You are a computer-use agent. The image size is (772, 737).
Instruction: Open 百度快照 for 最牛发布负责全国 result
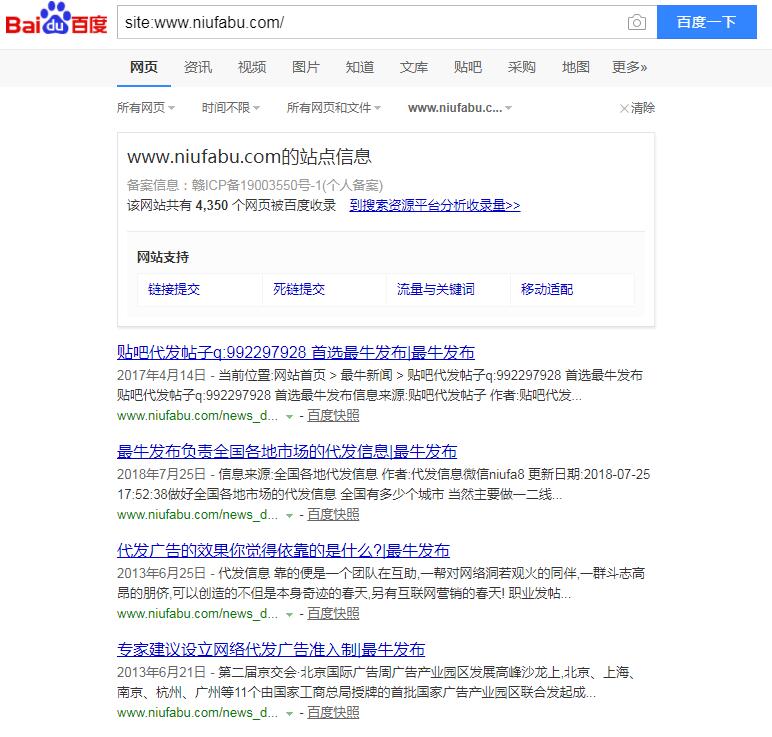[x=333, y=514]
